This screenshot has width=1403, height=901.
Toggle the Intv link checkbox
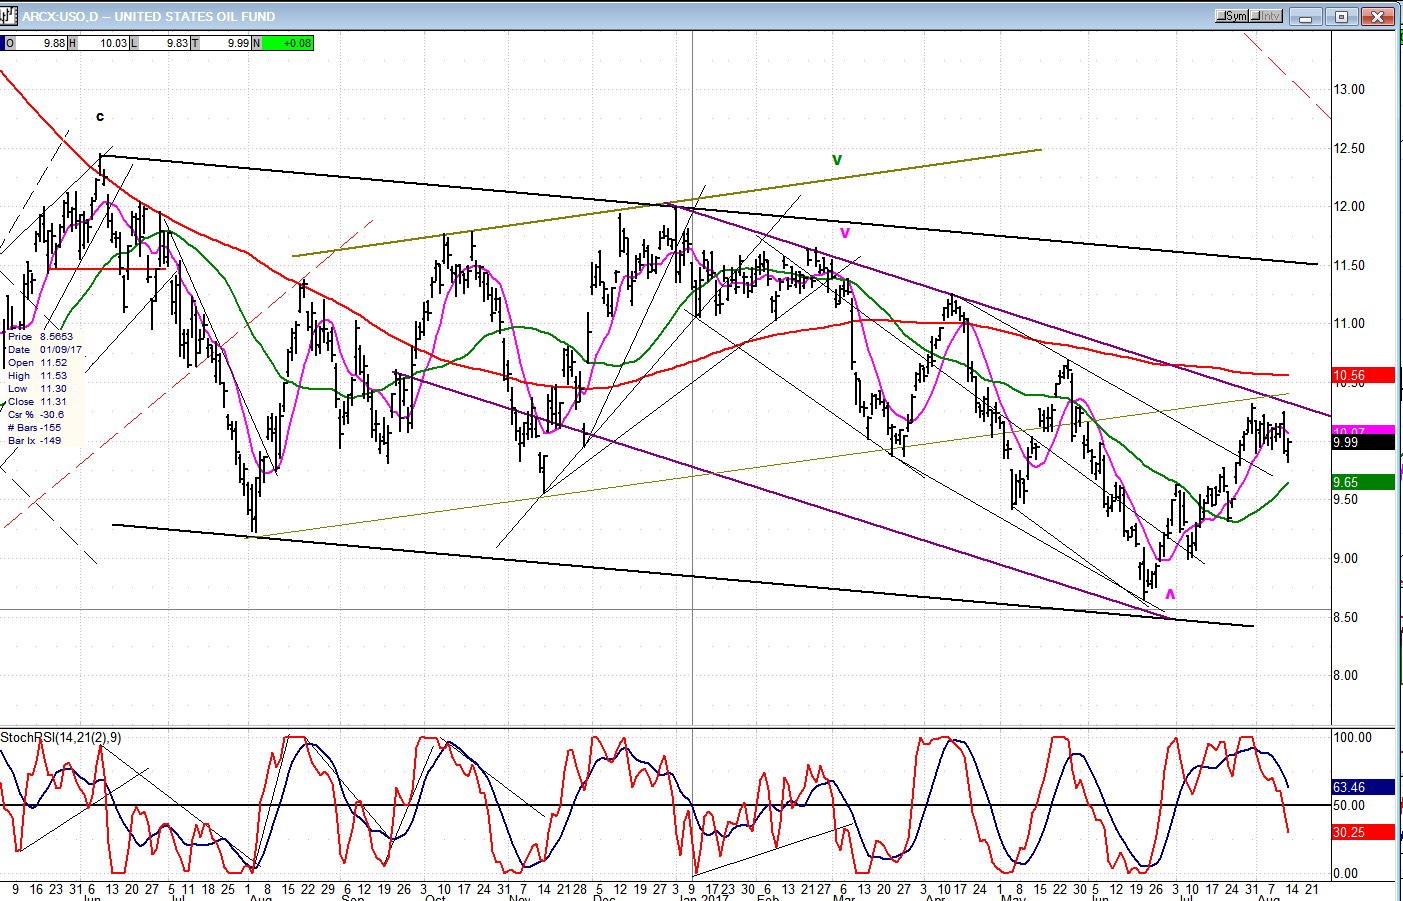(1266, 16)
